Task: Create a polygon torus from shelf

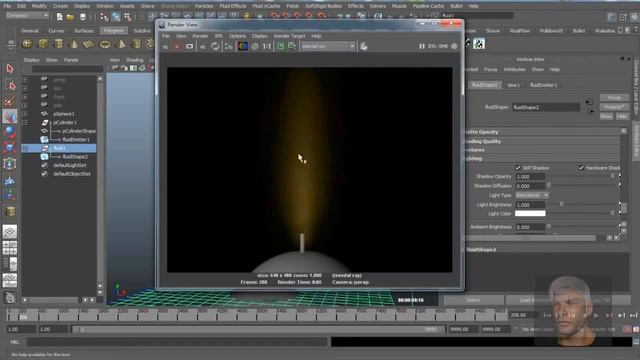Action: click(105, 44)
